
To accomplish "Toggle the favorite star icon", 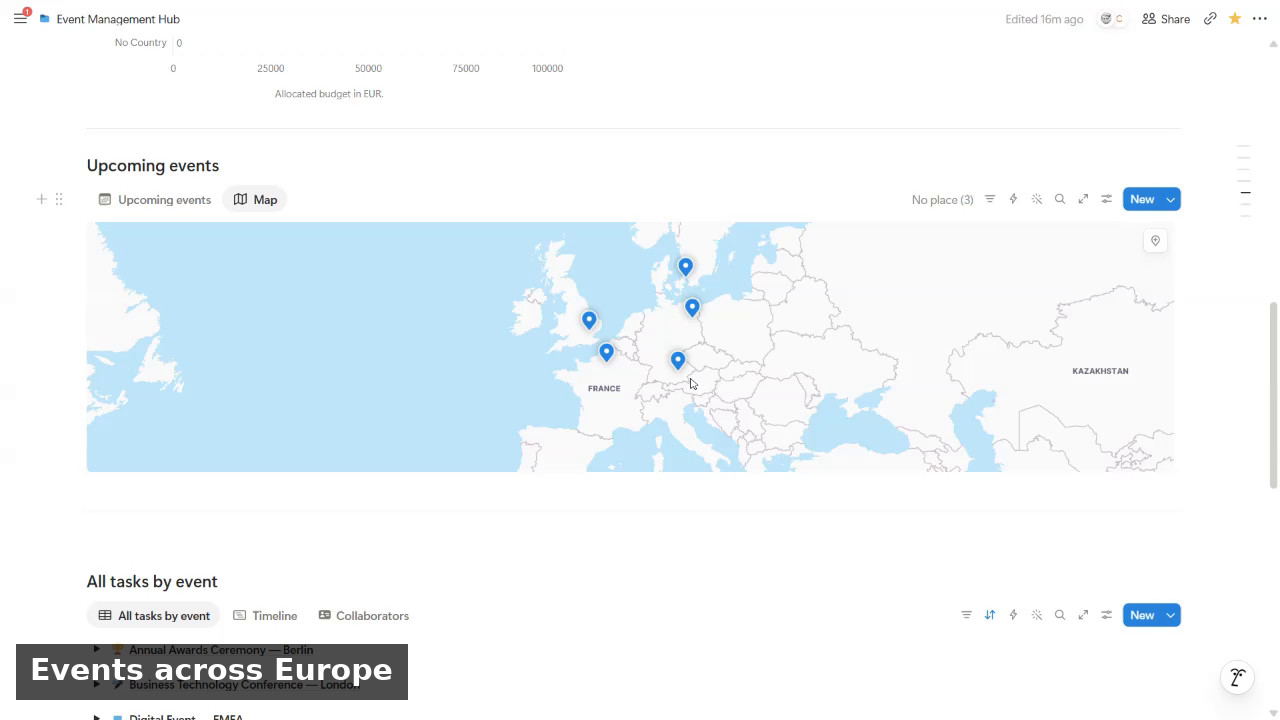I will (x=1235, y=19).
